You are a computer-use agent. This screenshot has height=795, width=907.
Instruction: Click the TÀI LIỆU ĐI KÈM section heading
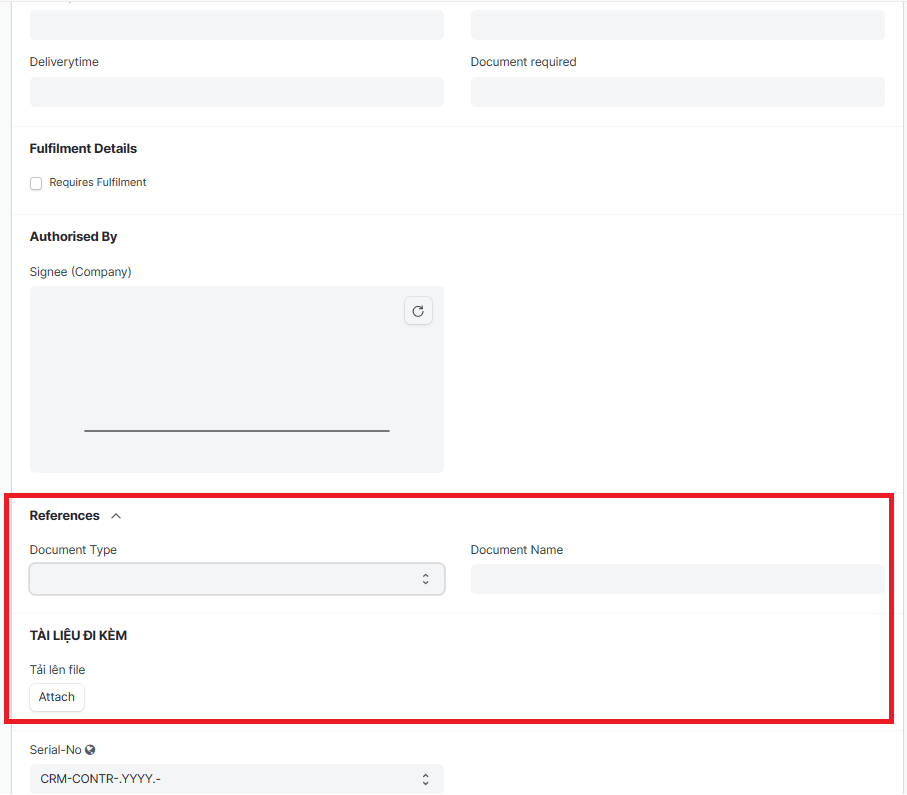pyautogui.click(x=78, y=636)
